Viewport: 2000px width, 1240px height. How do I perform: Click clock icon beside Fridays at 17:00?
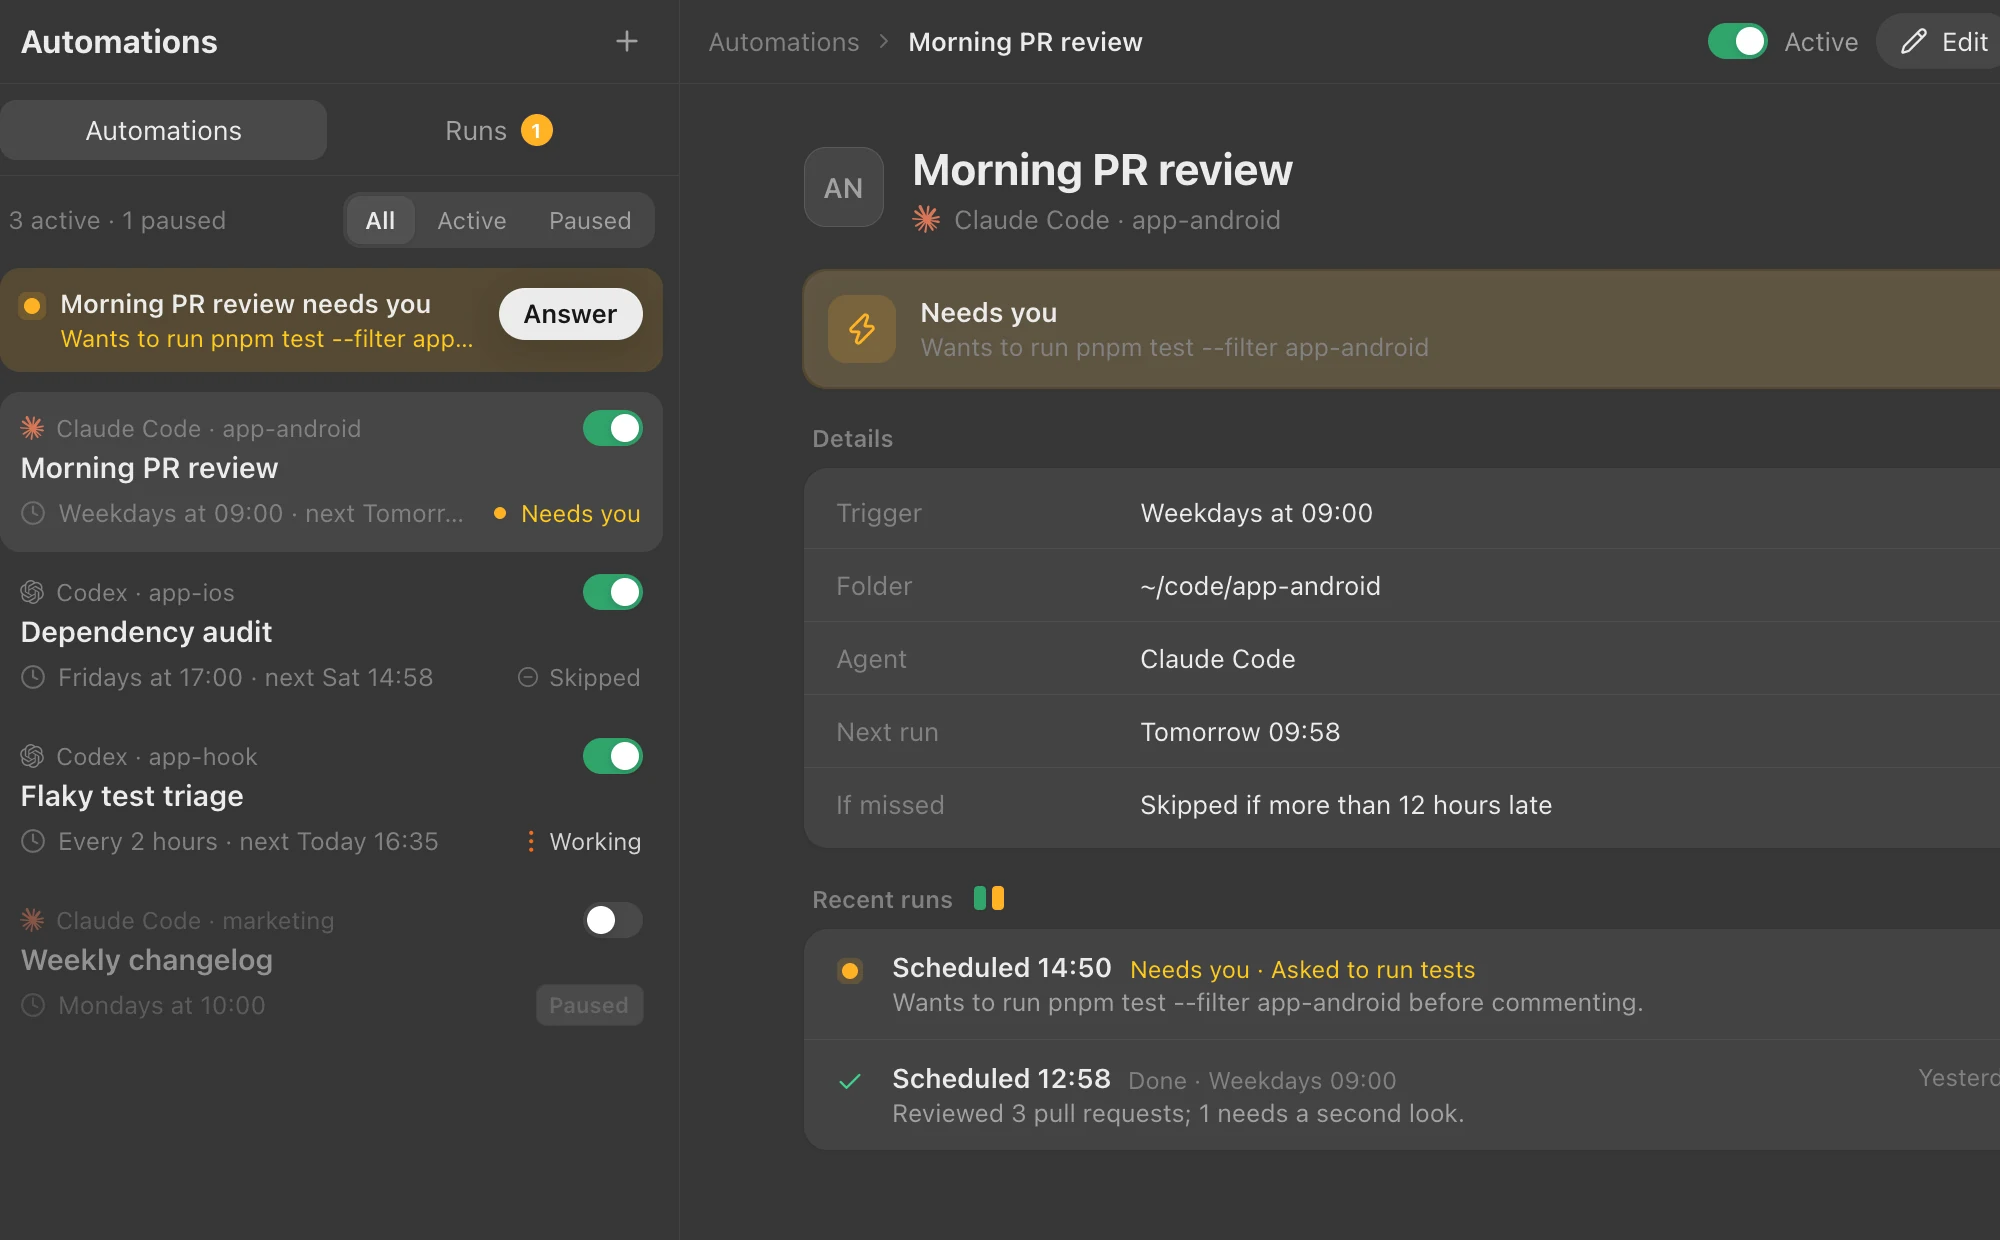pyautogui.click(x=33, y=677)
